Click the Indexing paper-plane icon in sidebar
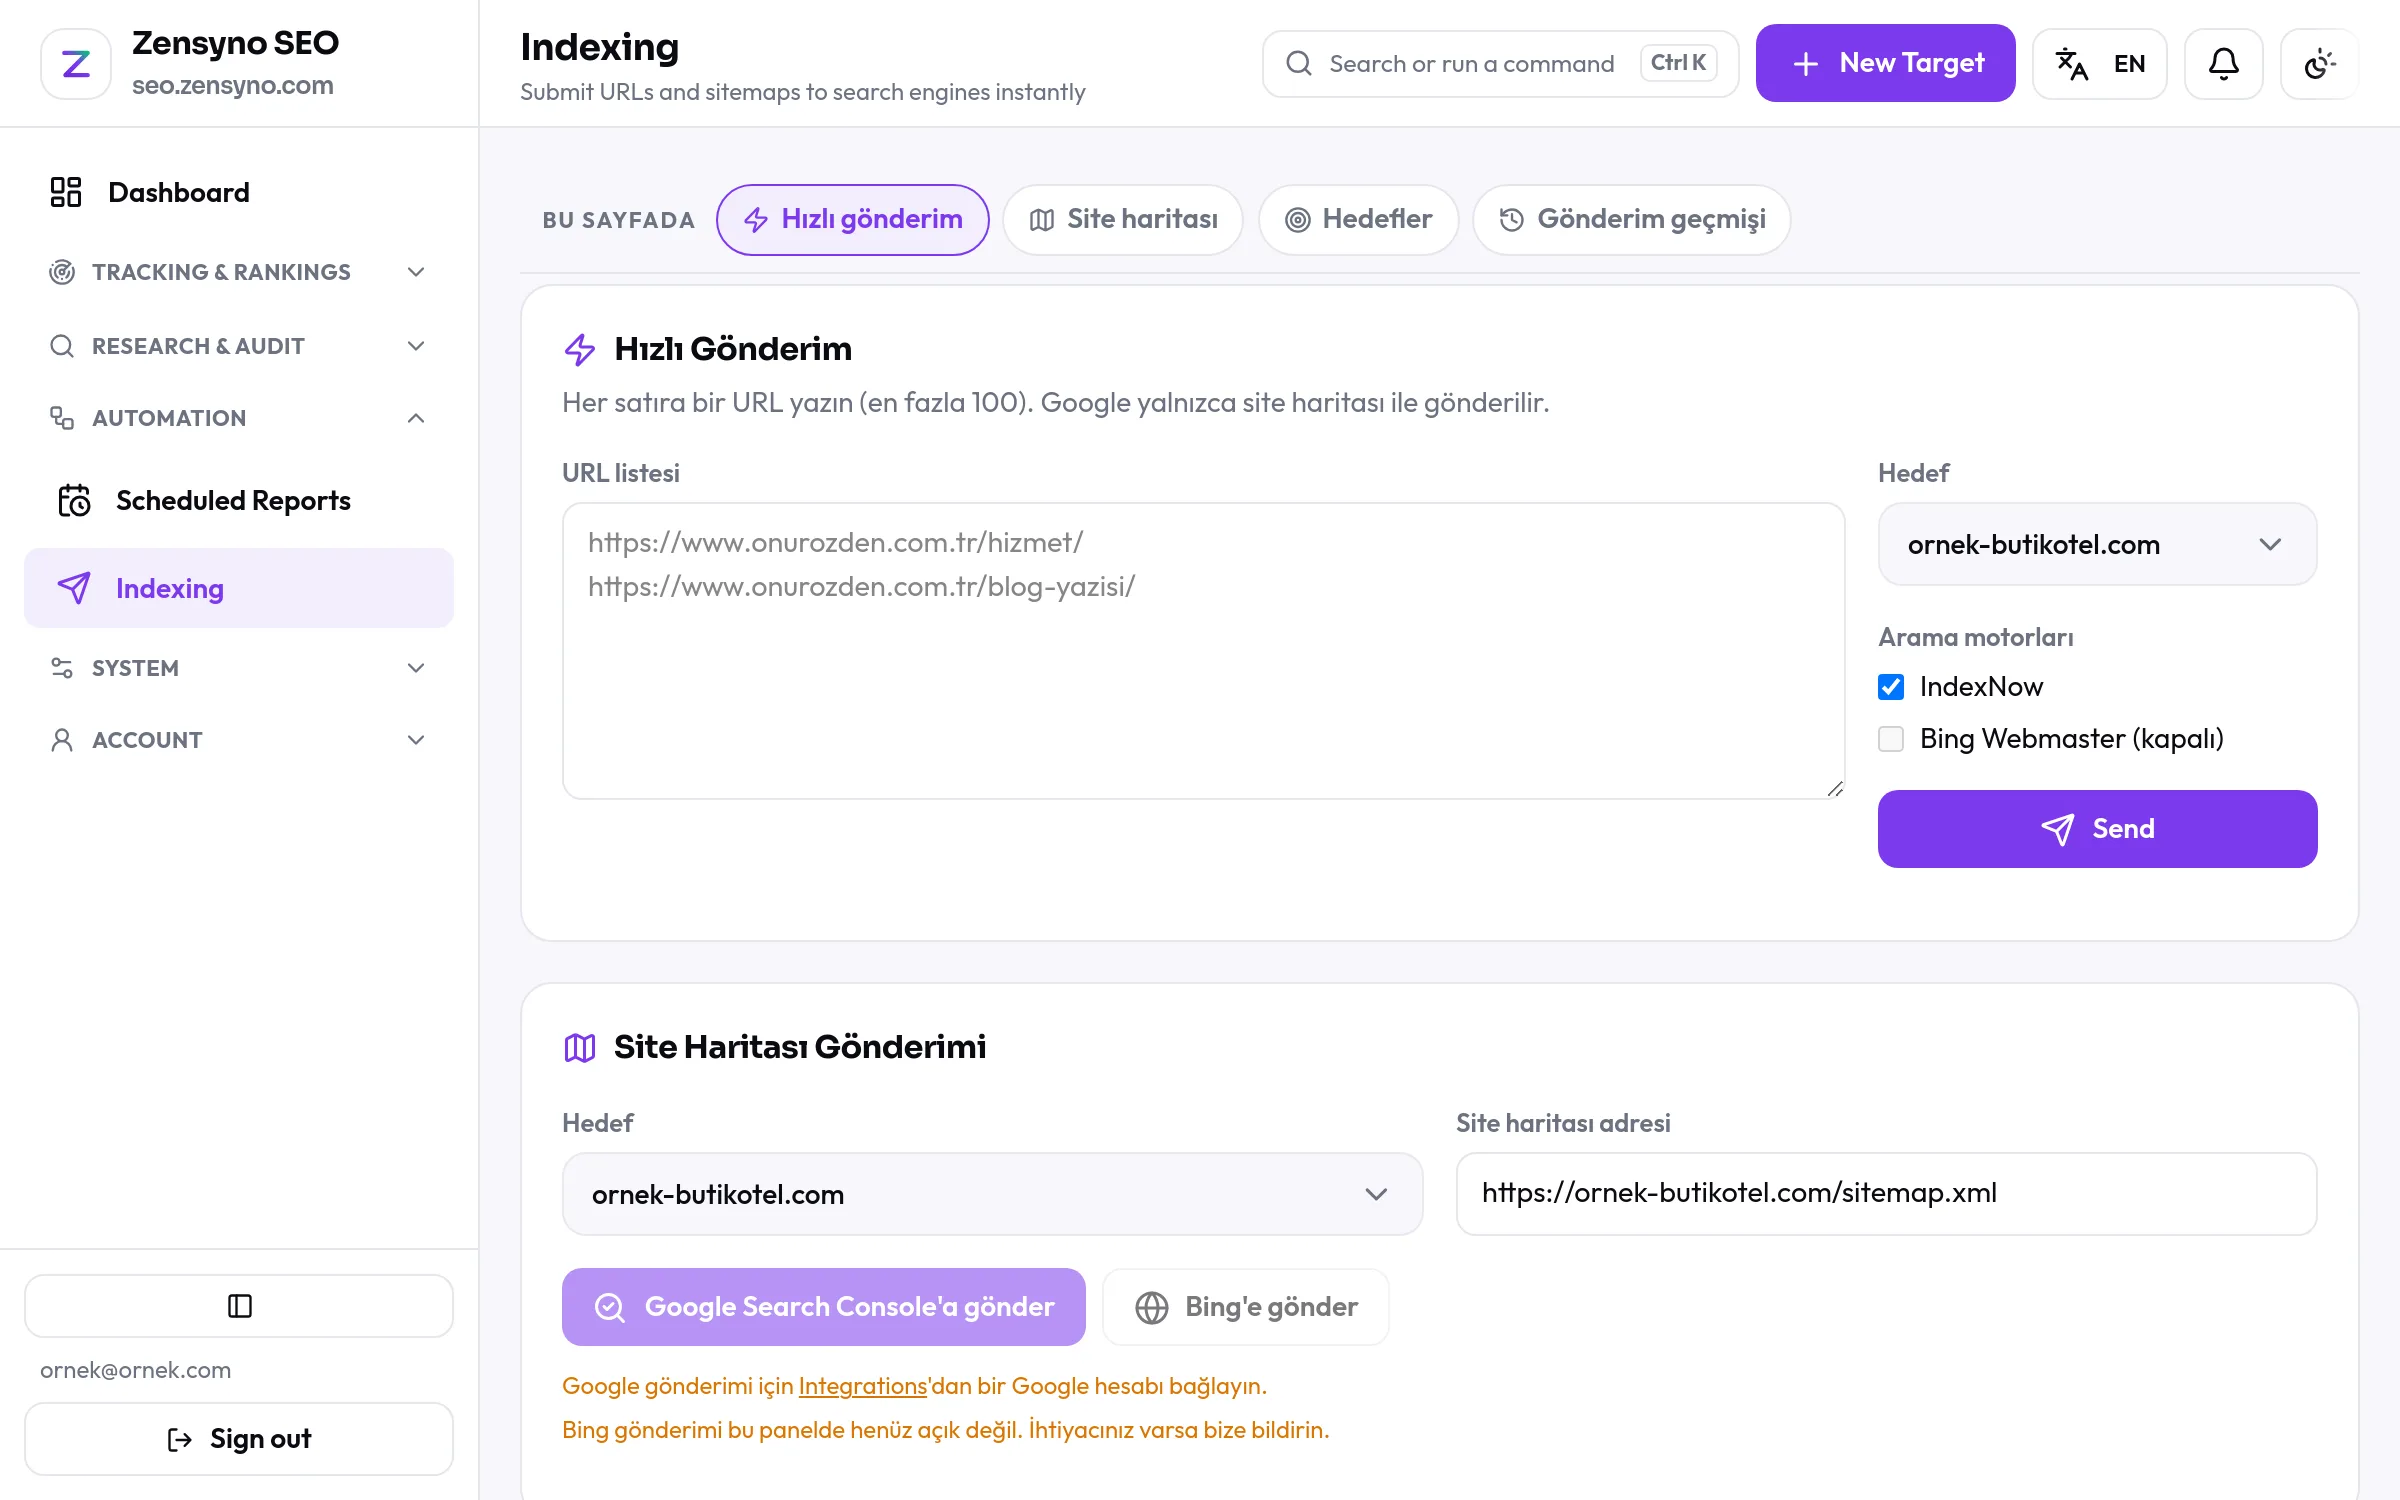This screenshot has height=1500, width=2400. [74, 588]
